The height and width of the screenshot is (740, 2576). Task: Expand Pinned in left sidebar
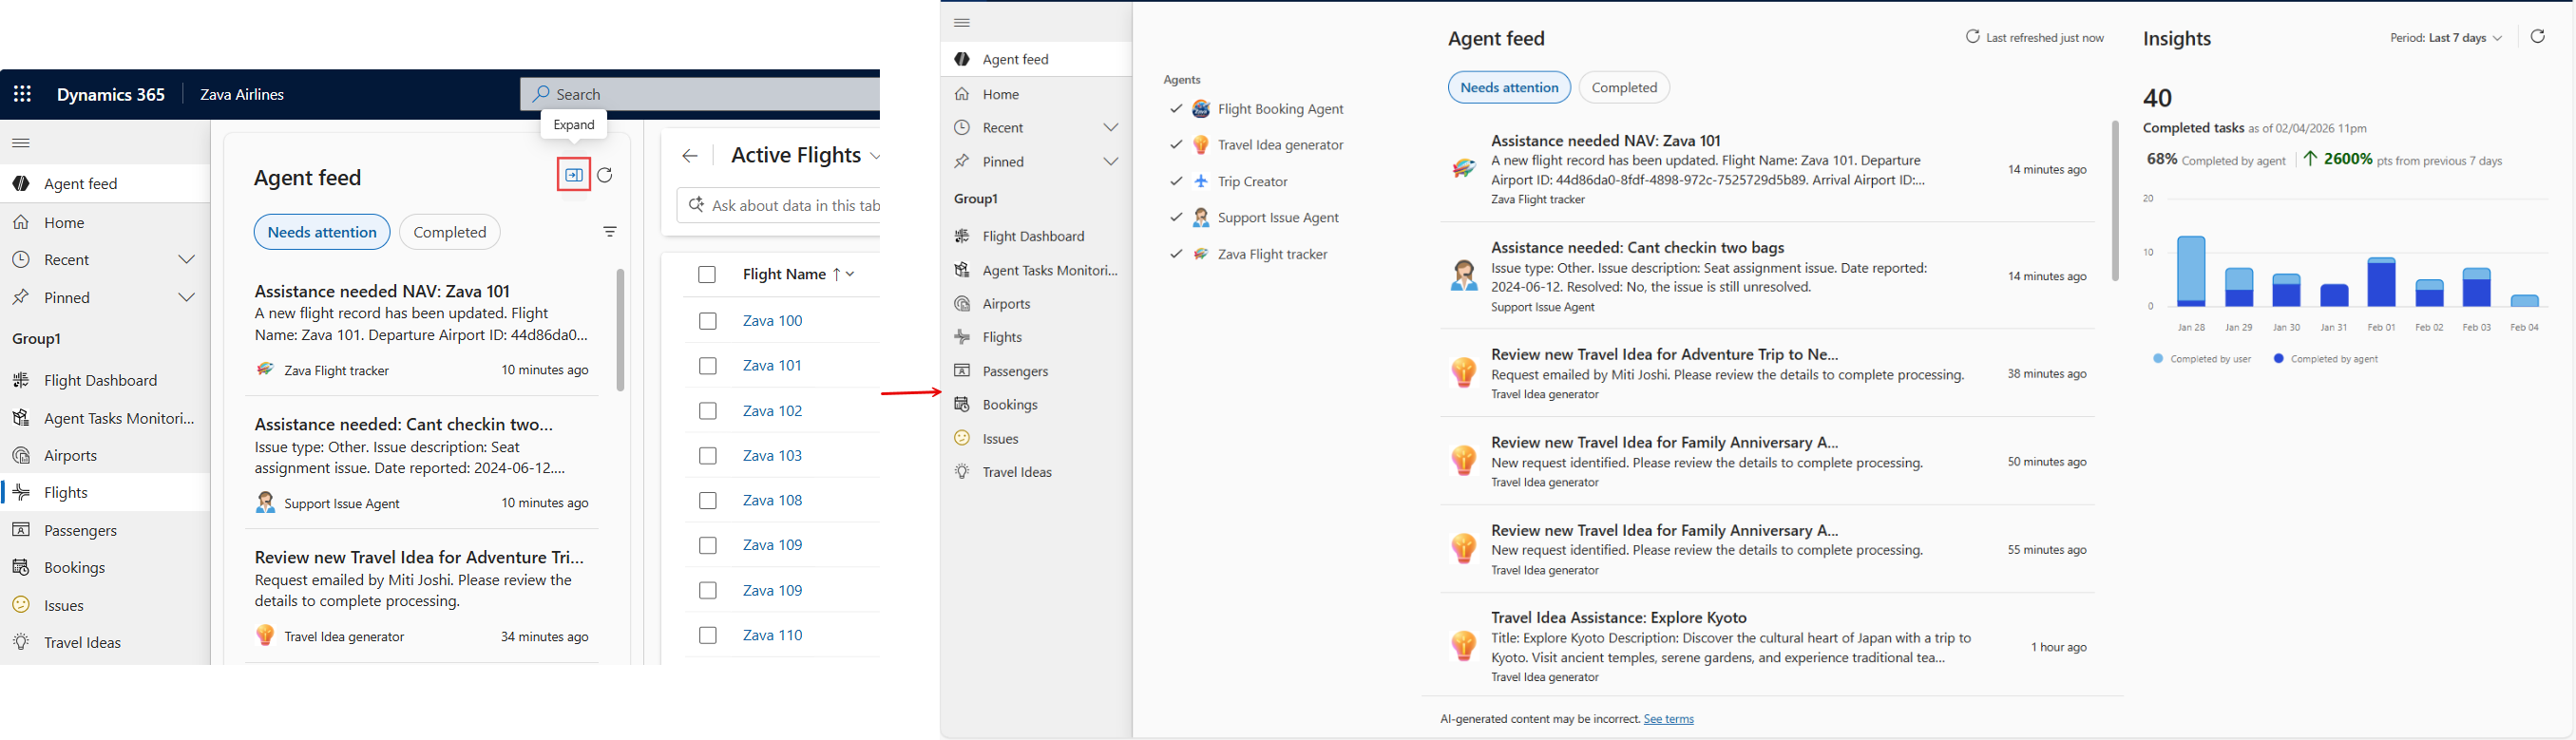pos(187,297)
